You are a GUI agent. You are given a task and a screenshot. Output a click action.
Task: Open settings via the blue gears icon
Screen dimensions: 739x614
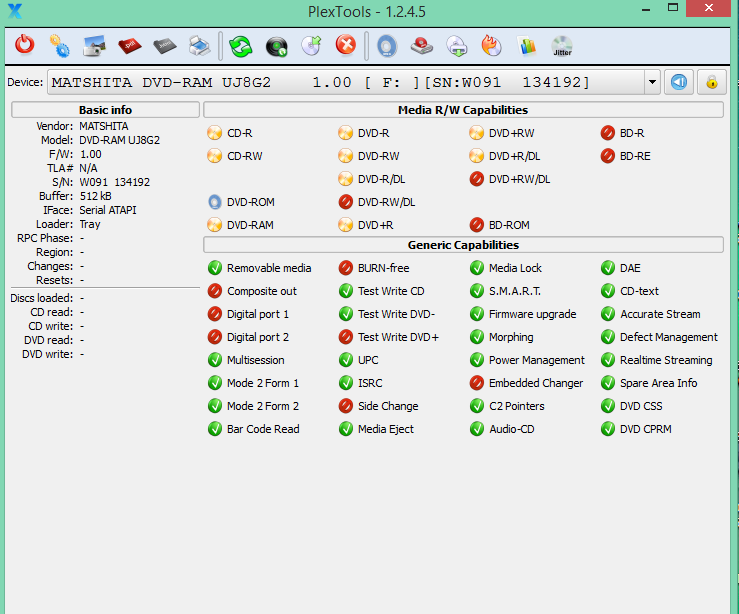point(60,46)
